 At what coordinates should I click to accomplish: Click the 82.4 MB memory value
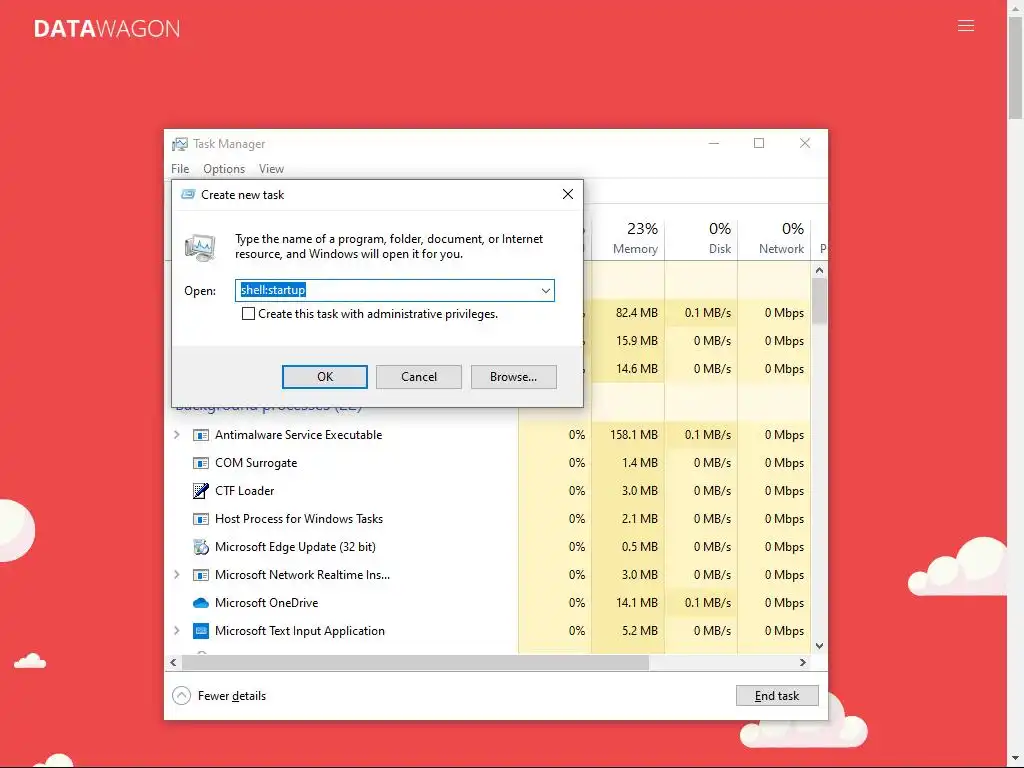[637, 313]
